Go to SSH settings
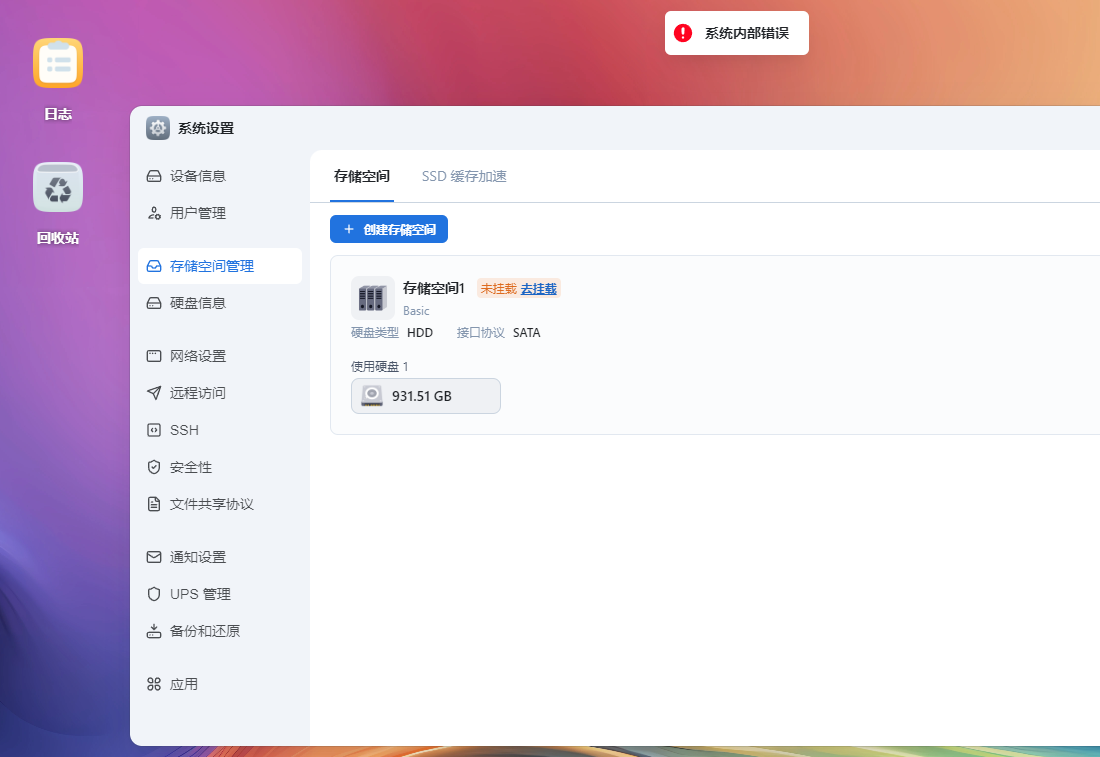1100x757 pixels. 184,430
